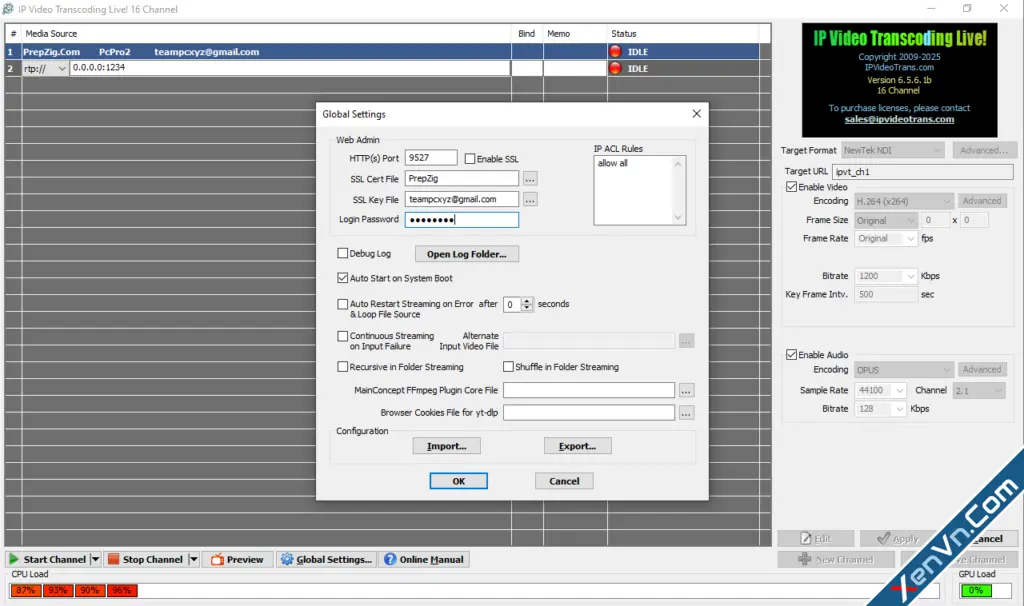Open Global Settings from the gear icon

287,559
